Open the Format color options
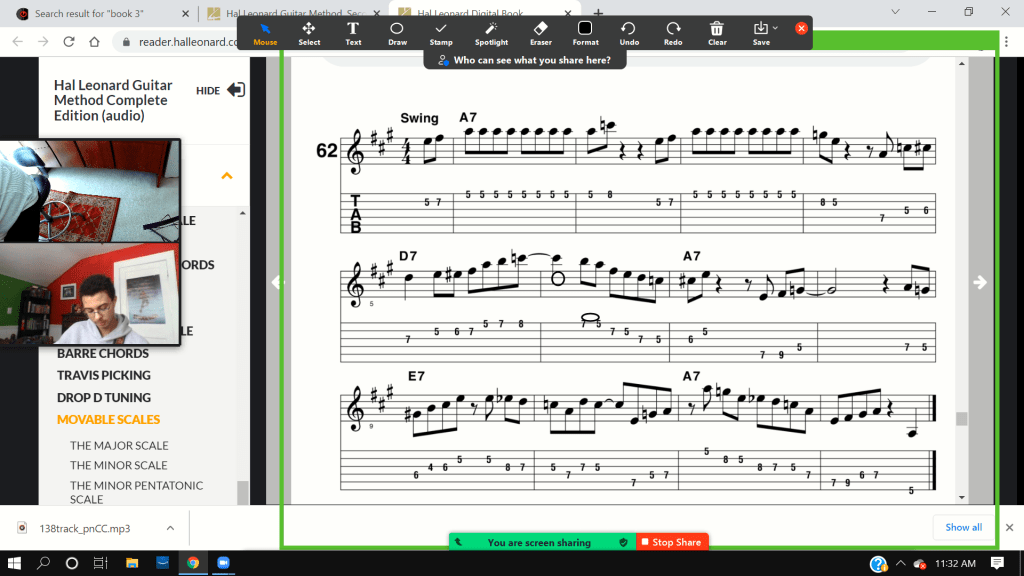Screen dimensions: 1024x576 (585, 32)
